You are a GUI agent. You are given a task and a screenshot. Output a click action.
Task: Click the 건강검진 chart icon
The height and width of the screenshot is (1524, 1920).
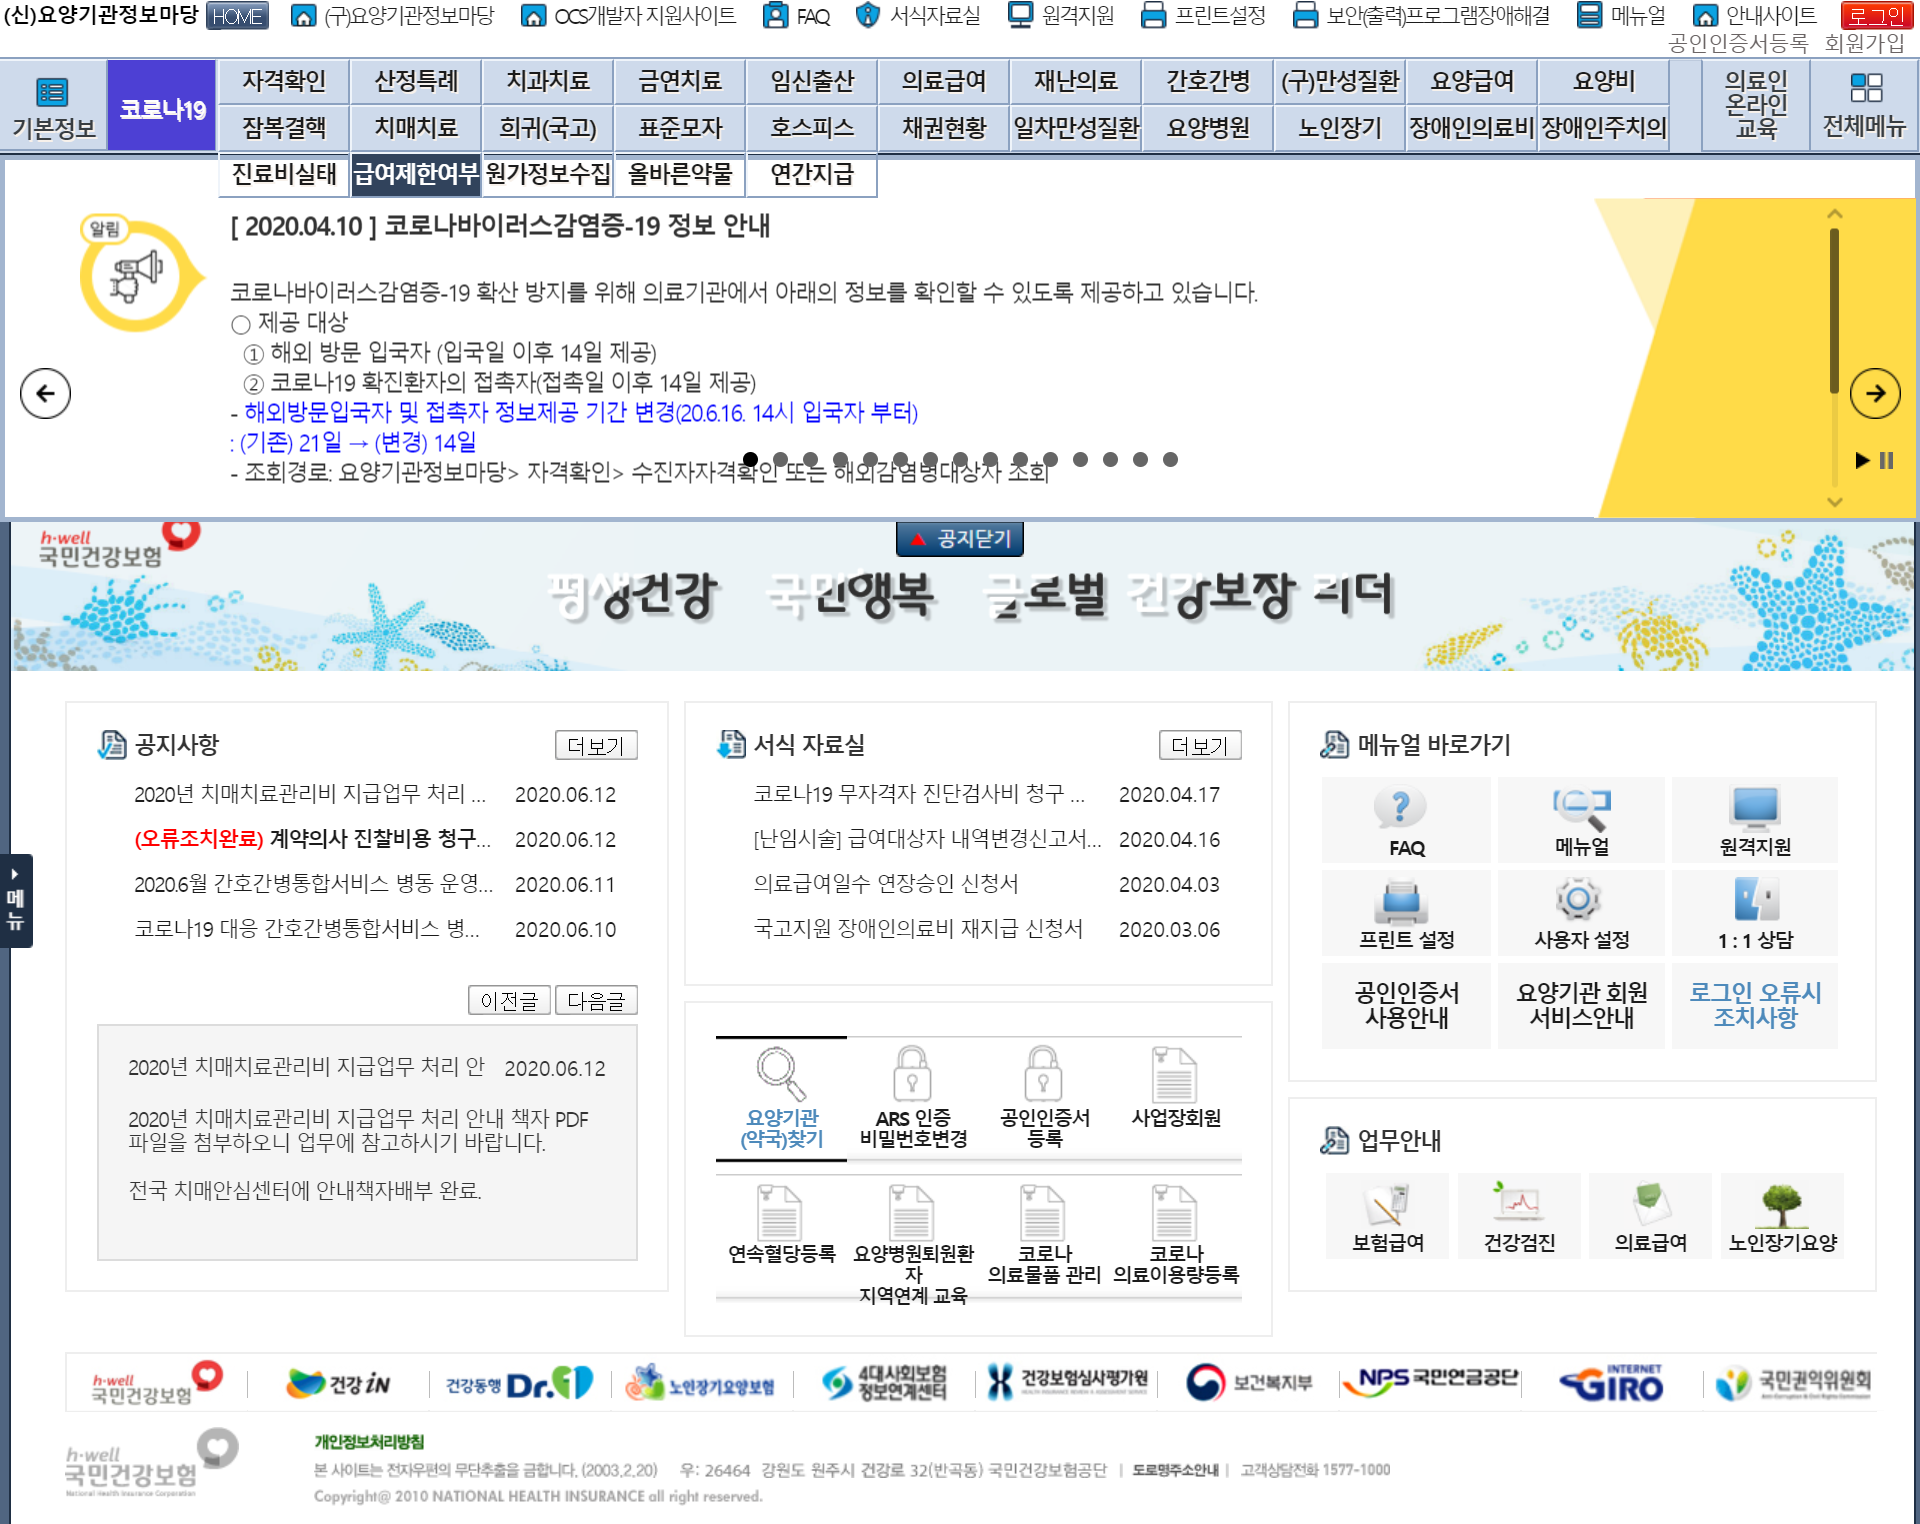click(1520, 1205)
